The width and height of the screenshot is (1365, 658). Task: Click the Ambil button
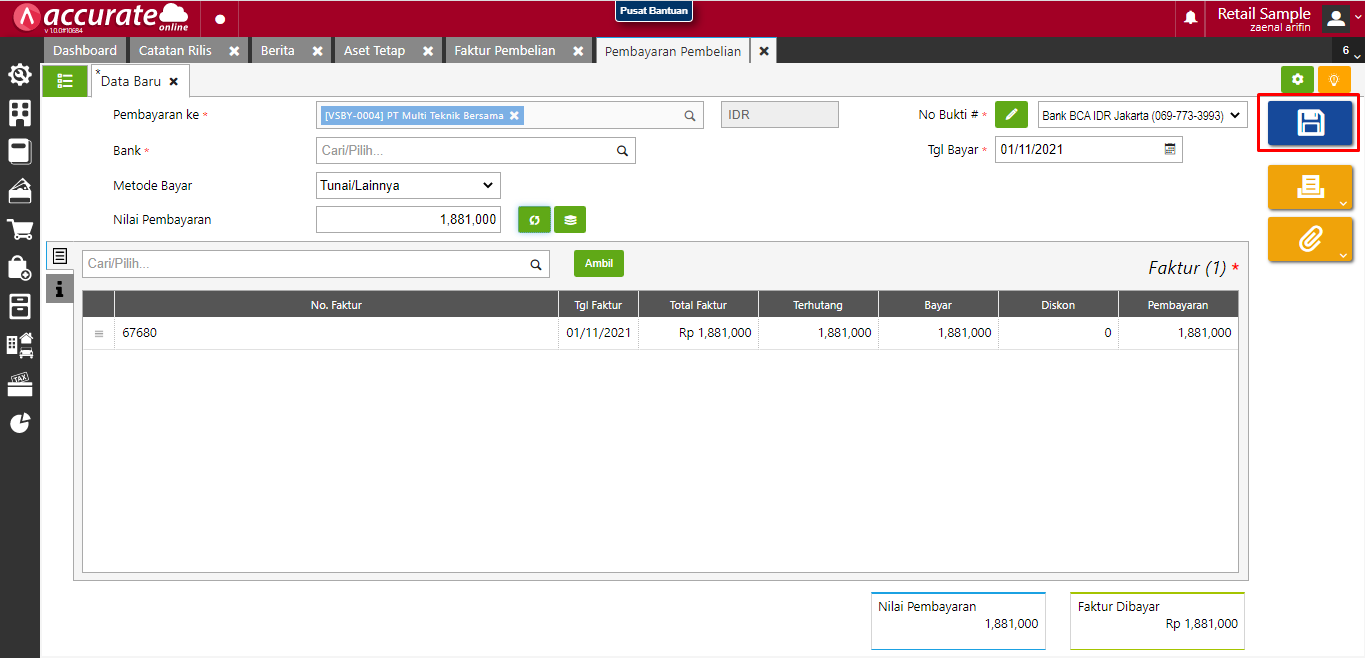599,263
